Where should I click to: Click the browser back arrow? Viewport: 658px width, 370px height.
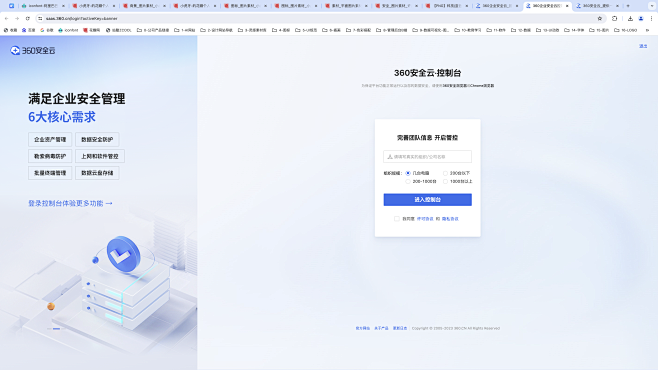[x=7, y=18]
